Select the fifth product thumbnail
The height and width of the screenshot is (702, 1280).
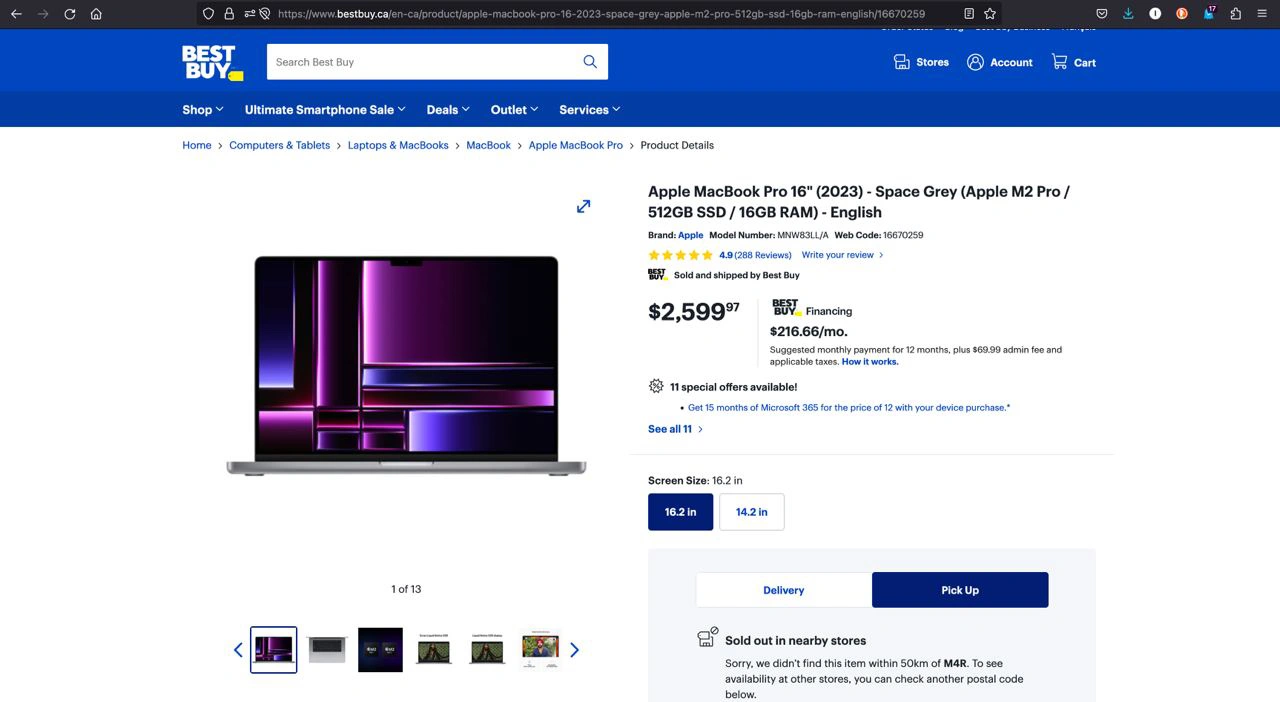(487, 650)
